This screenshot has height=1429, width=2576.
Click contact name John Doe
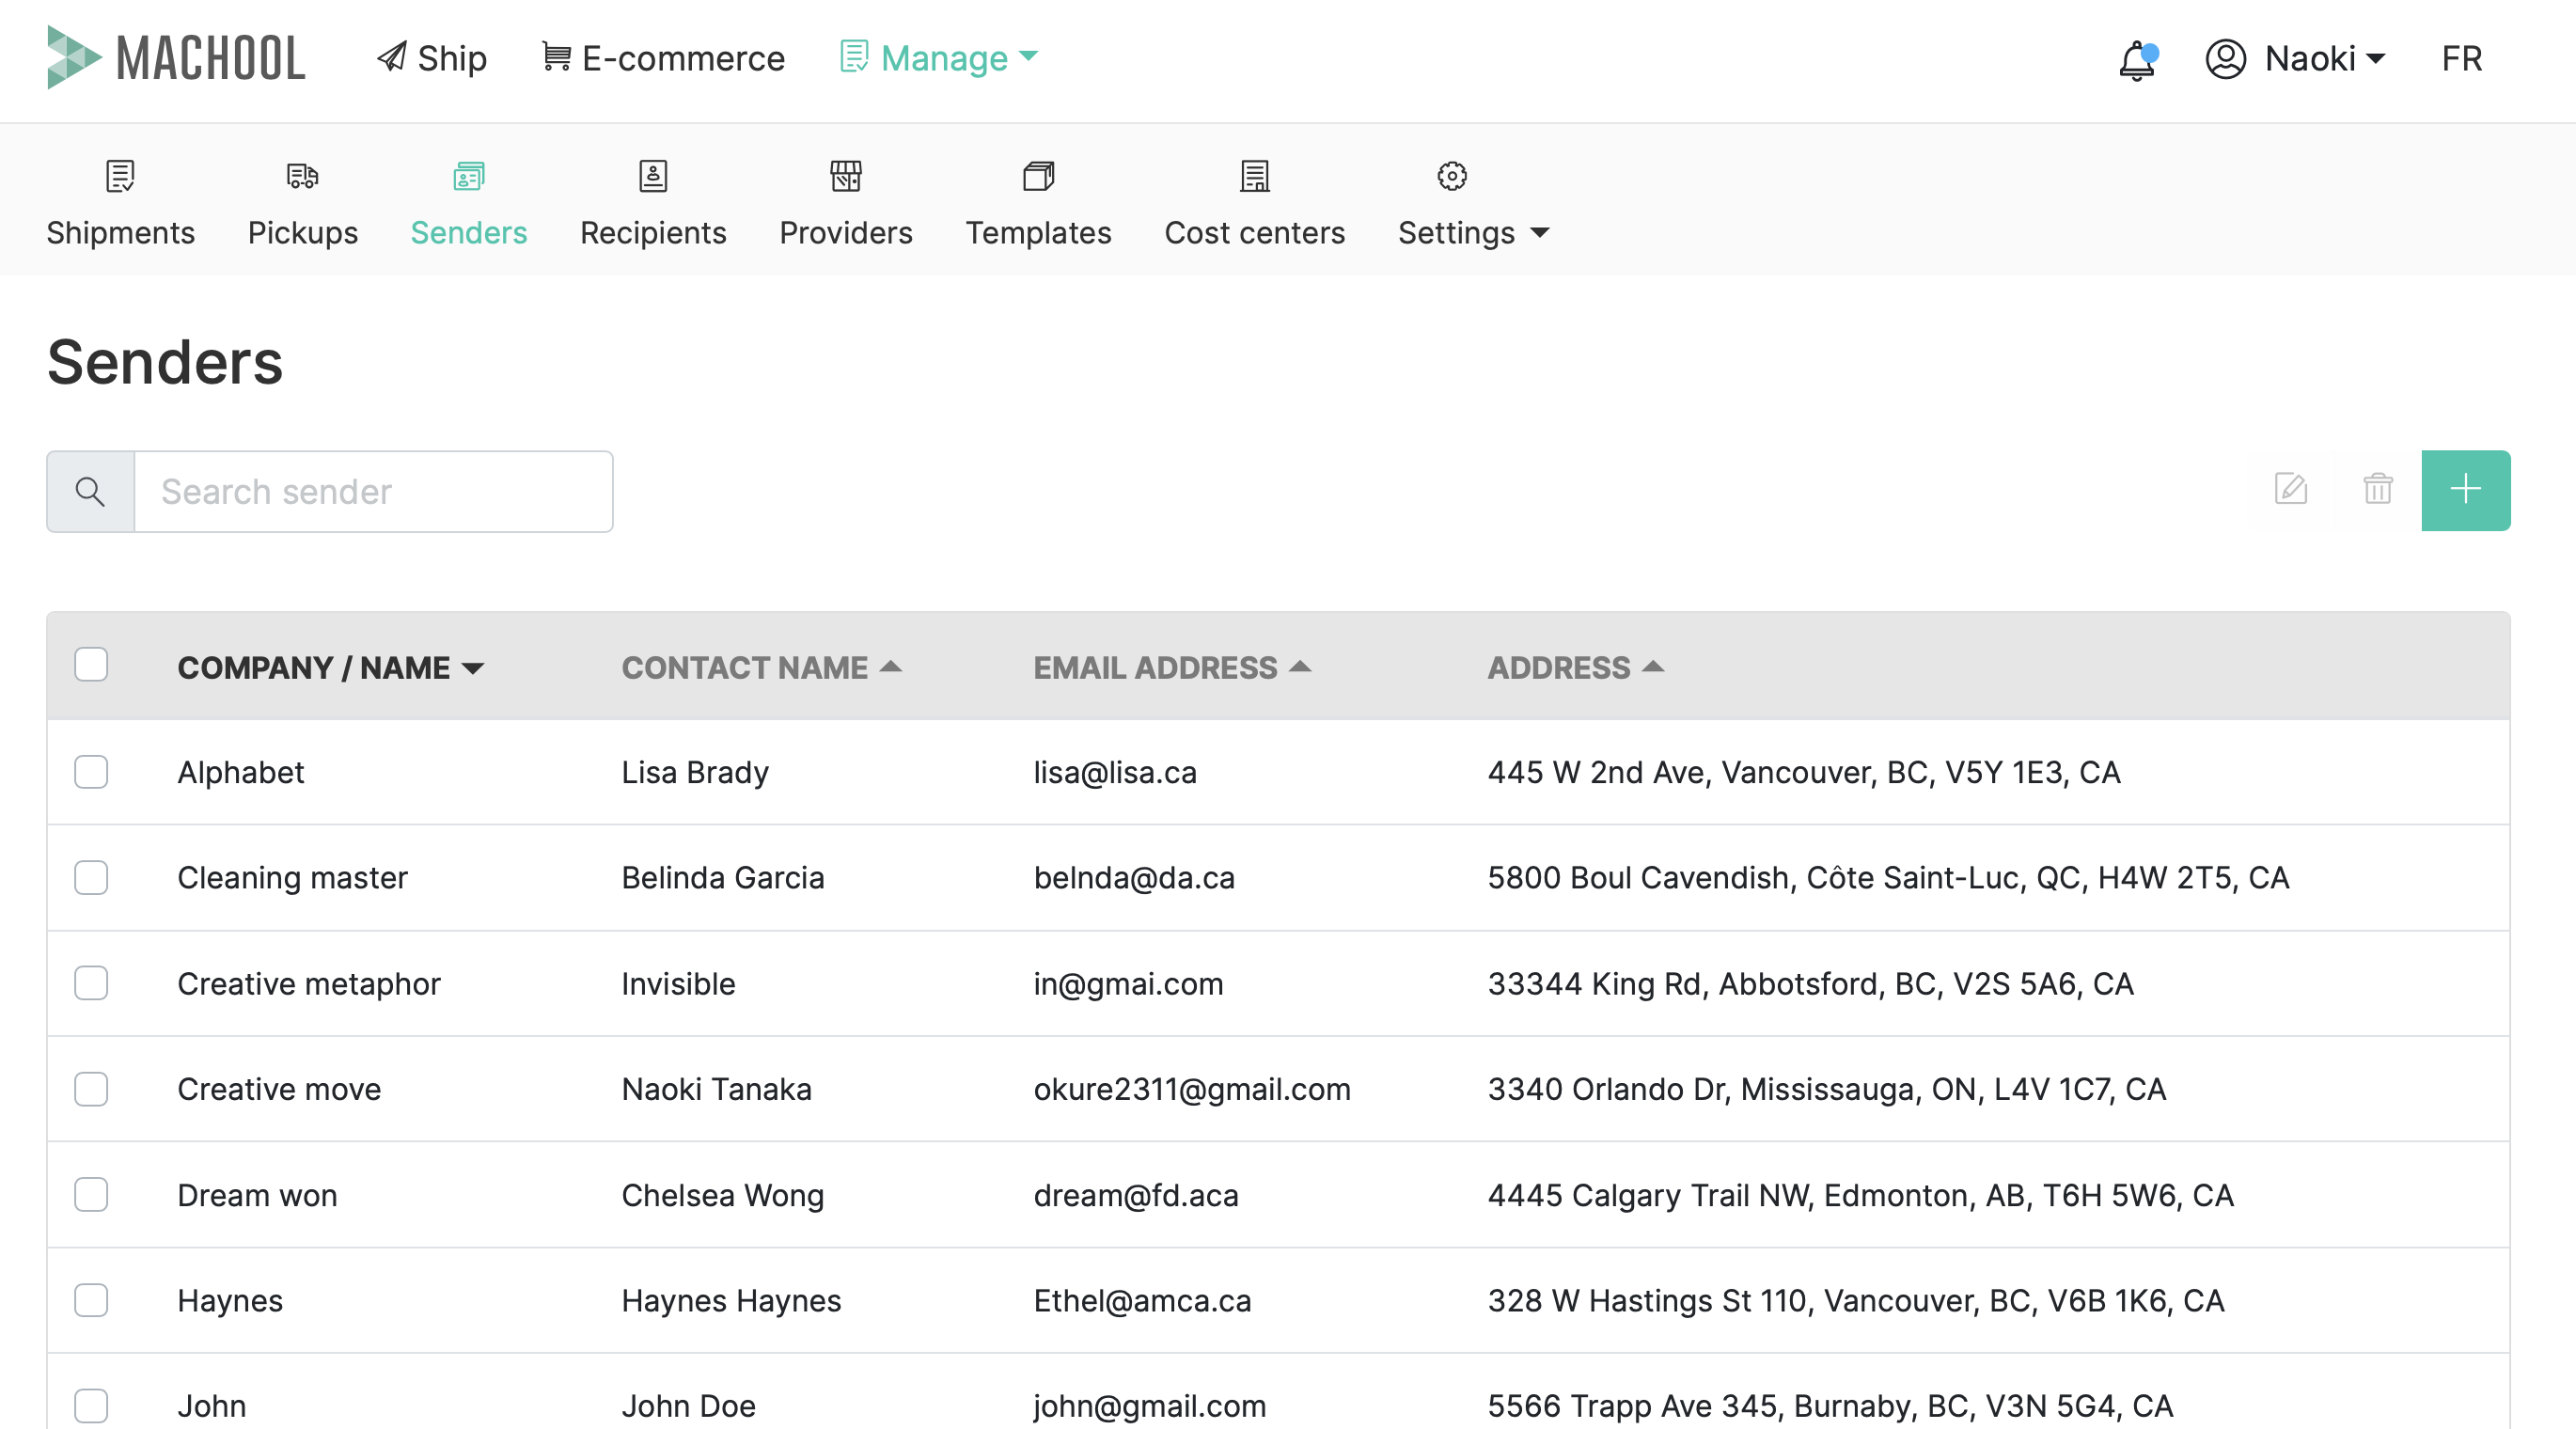pos(688,1406)
